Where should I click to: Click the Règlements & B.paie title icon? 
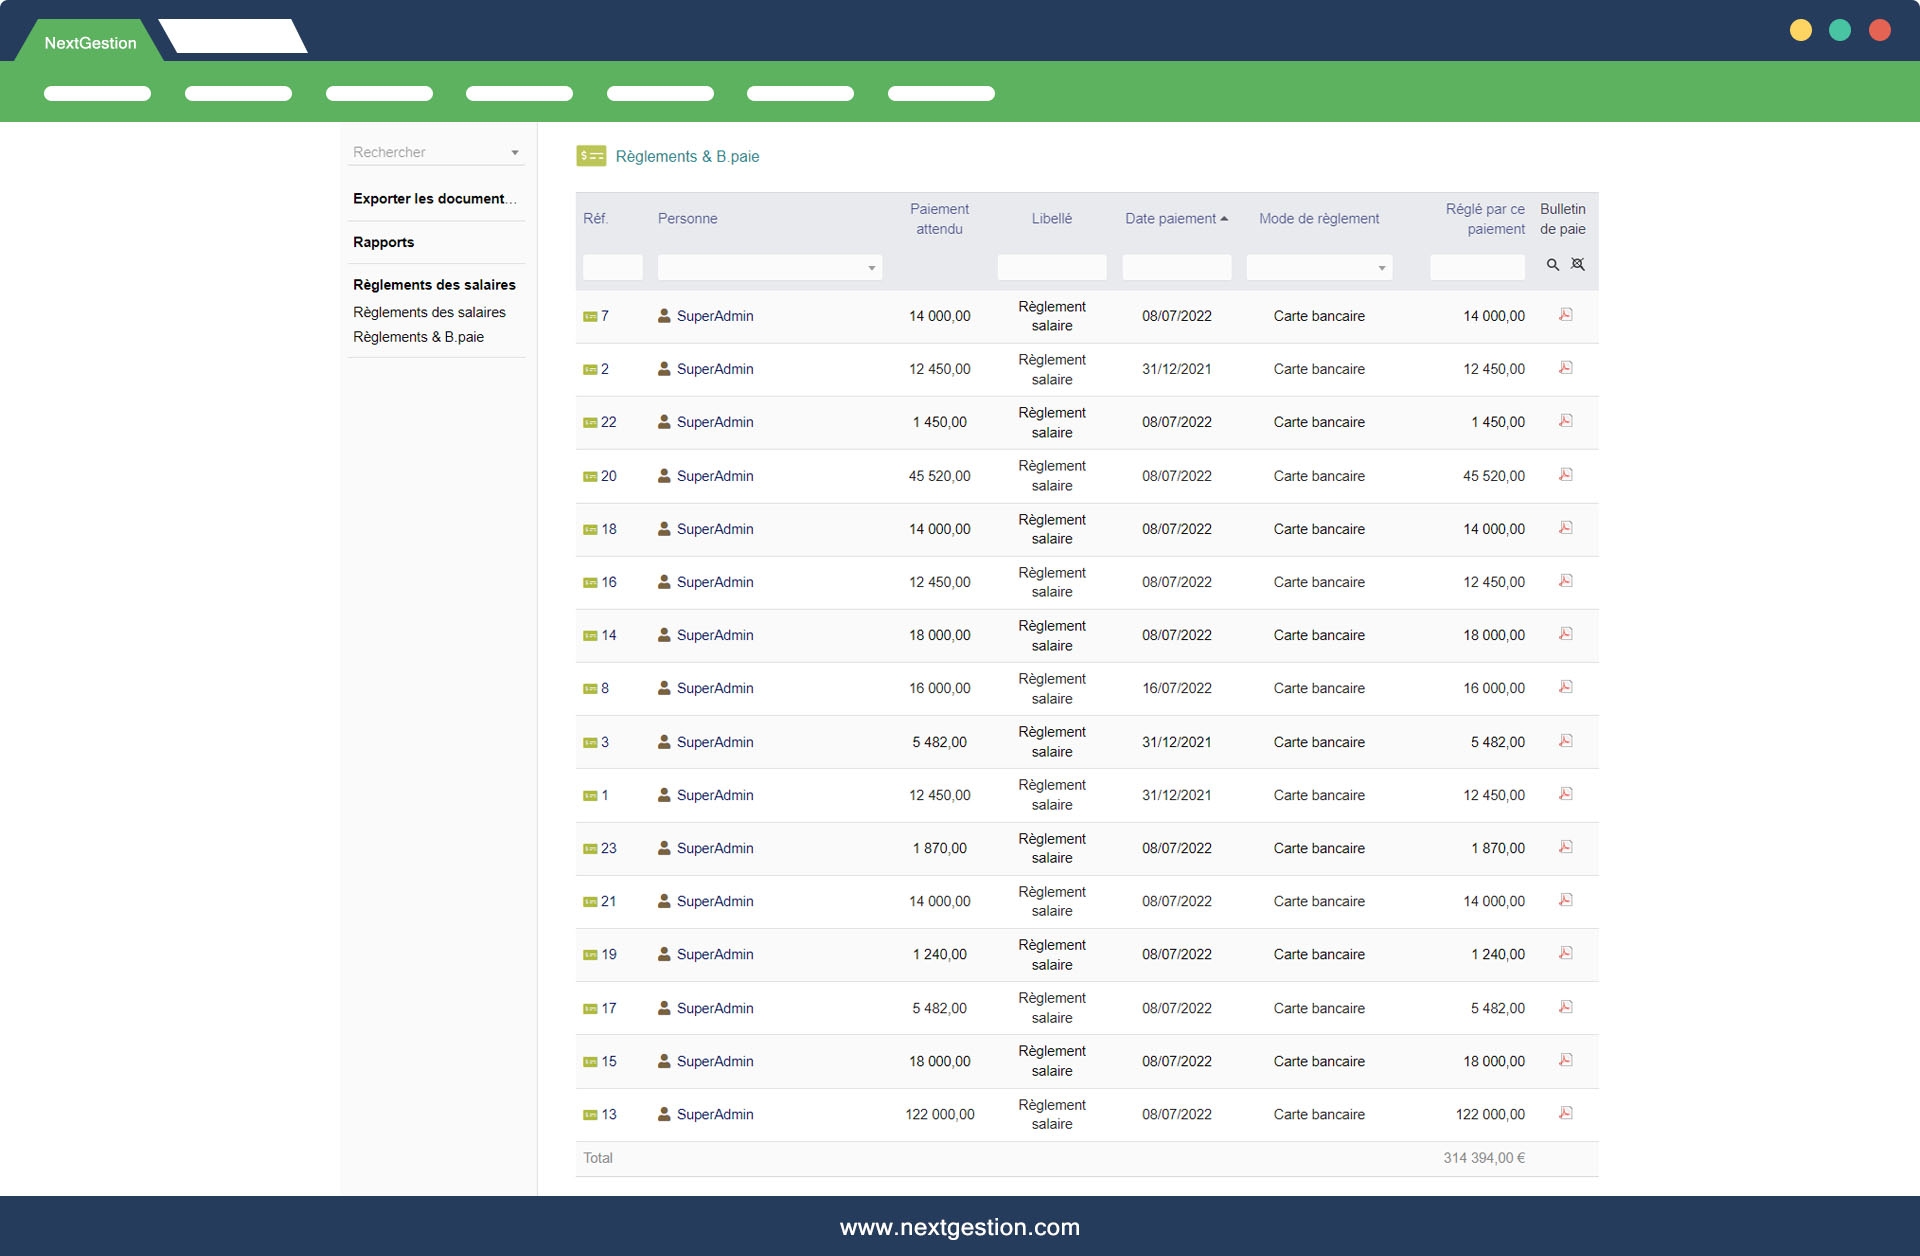pos(591,156)
